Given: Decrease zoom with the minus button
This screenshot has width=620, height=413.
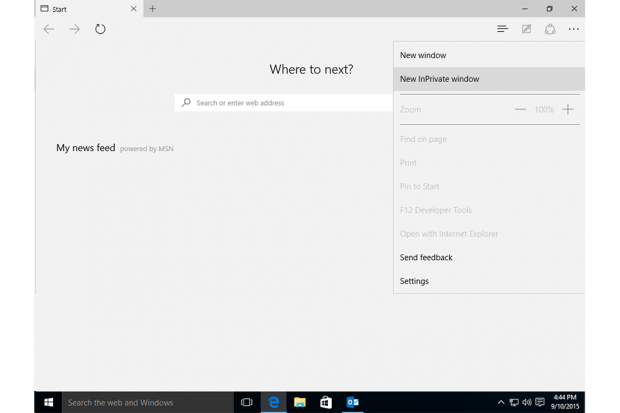Looking at the screenshot, I should 520,109.
